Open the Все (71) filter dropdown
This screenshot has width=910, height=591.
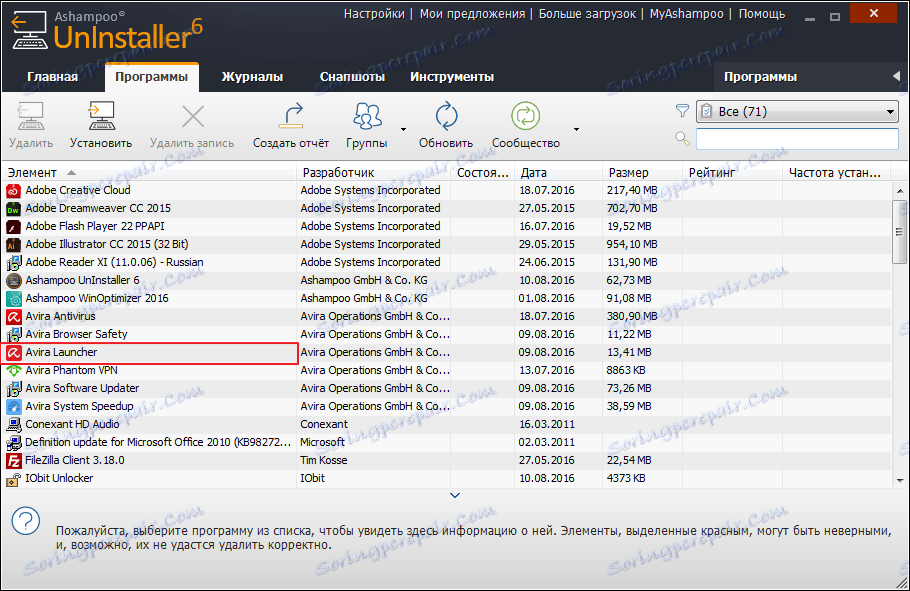pos(797,111)
